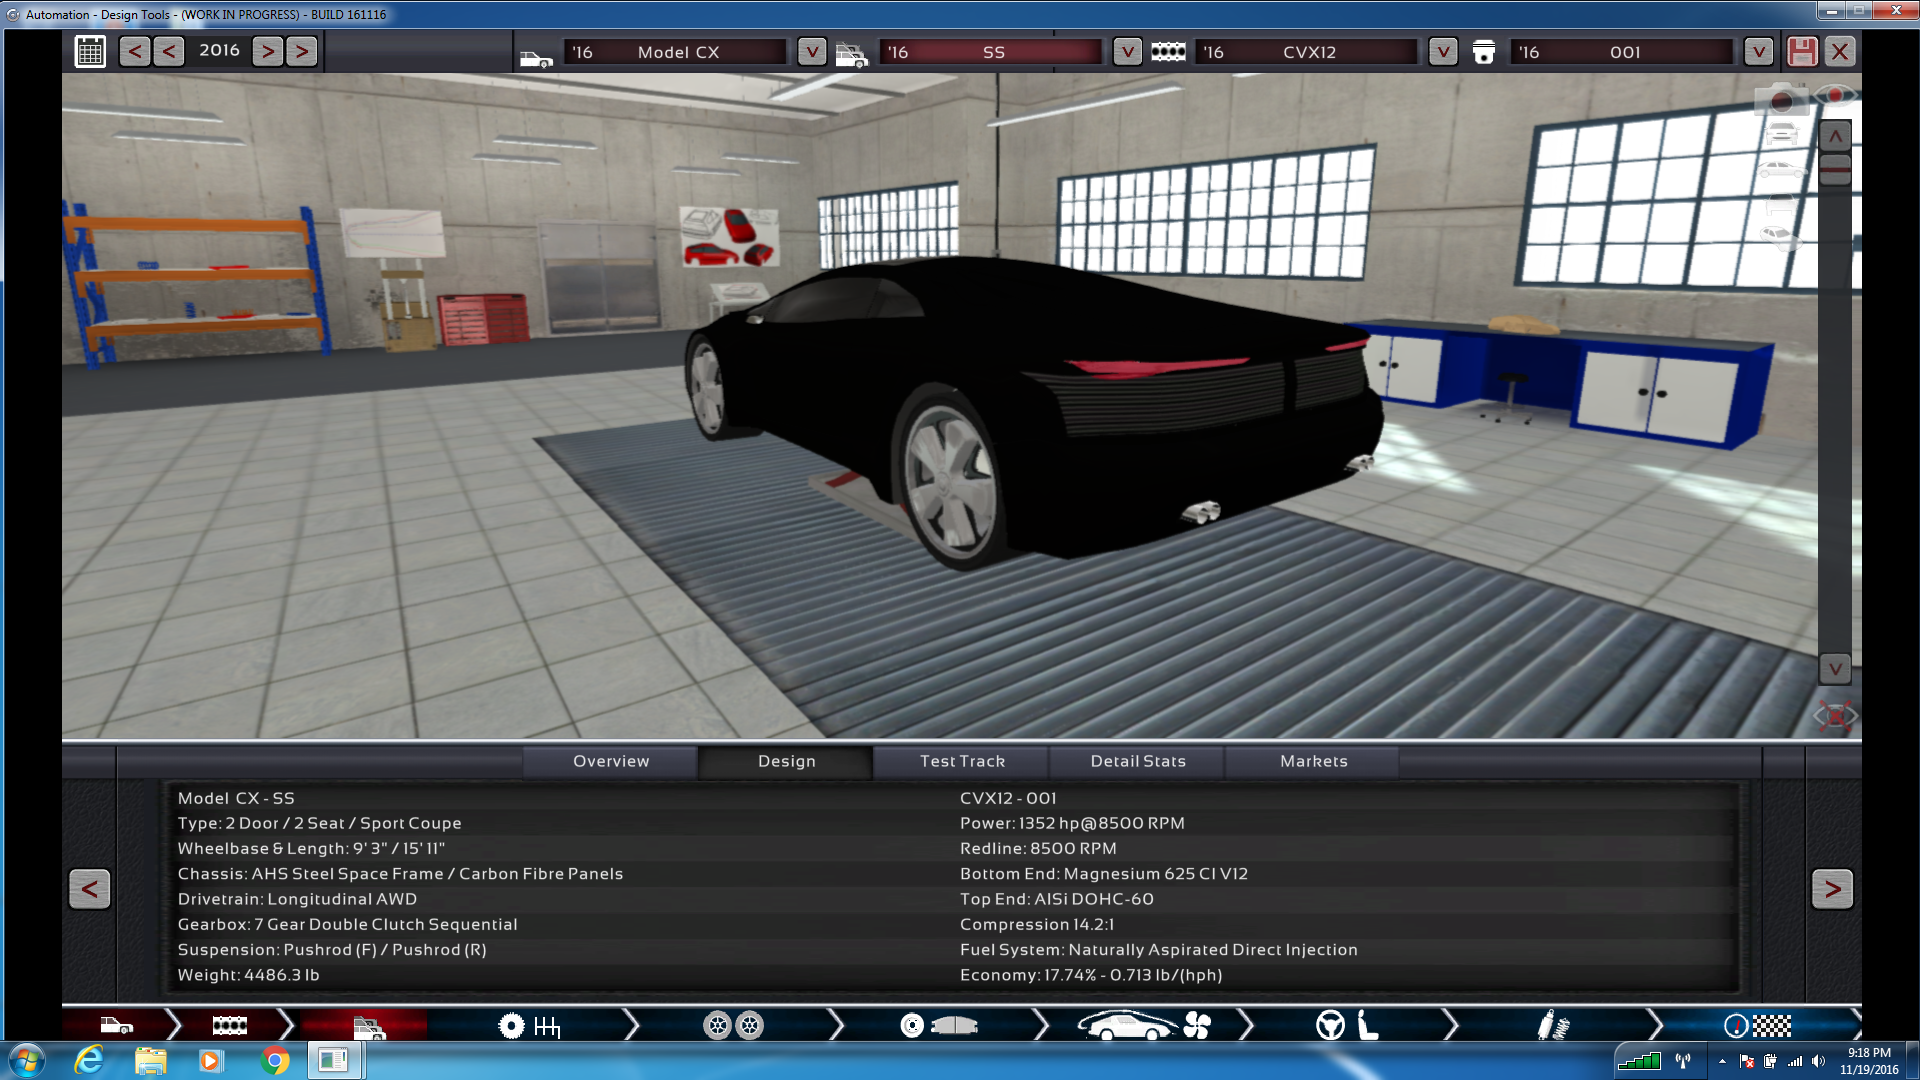Select 'Drivetrain: Longitudinal AWD' text
This screenshot has height=1080, width=1920.
[297, 899]
